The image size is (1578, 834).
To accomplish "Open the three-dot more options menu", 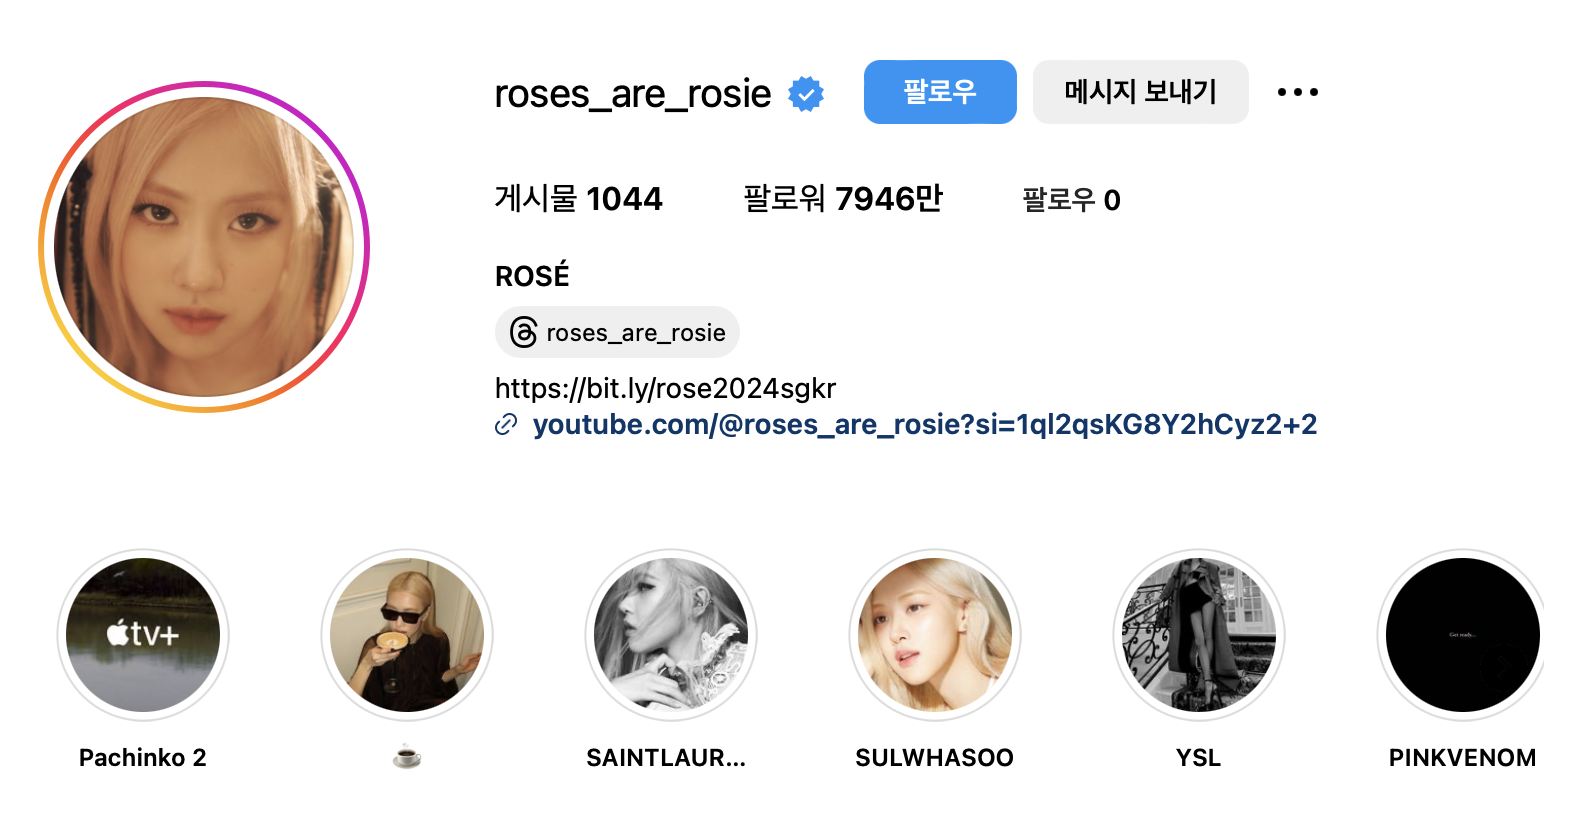I will (1298, 92).
